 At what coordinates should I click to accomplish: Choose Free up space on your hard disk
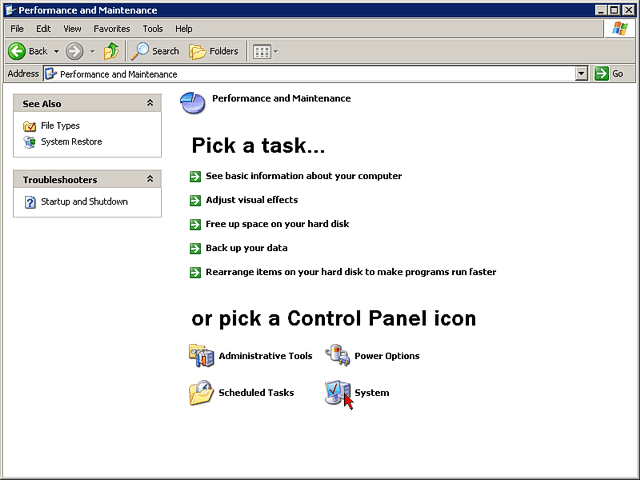coord(277,224)
